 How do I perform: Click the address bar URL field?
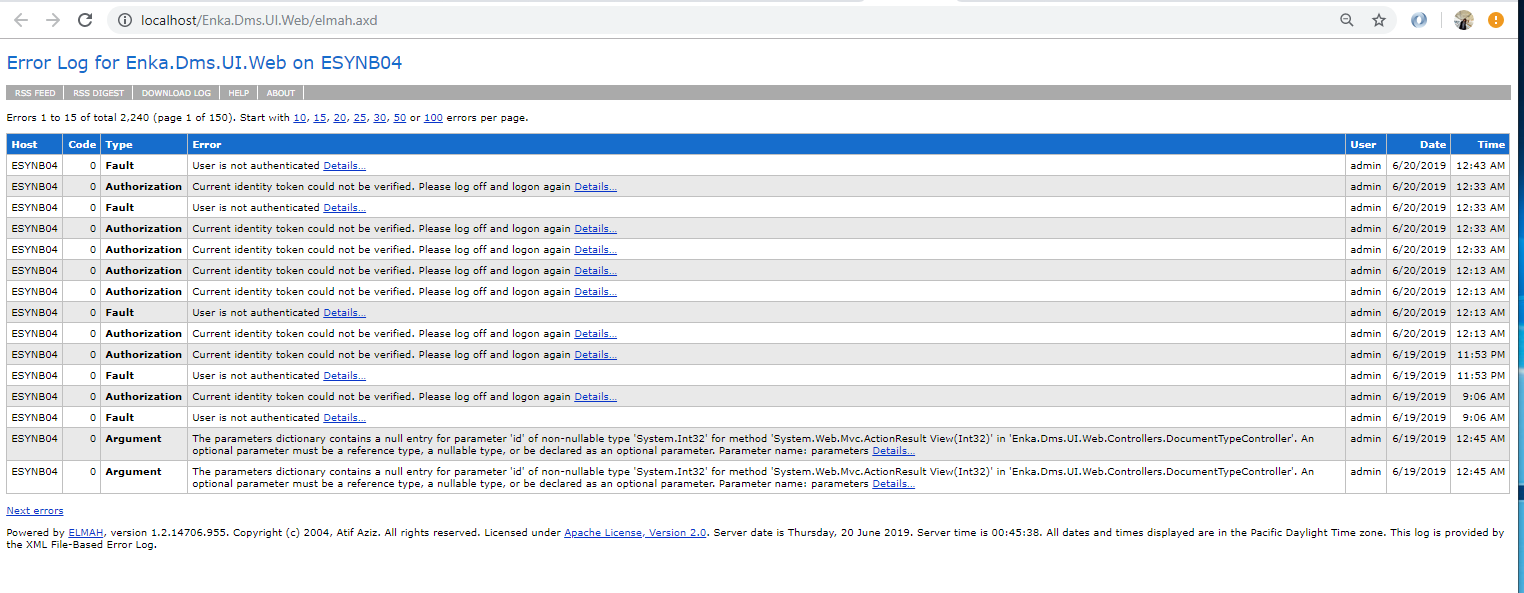click(720, 20)
